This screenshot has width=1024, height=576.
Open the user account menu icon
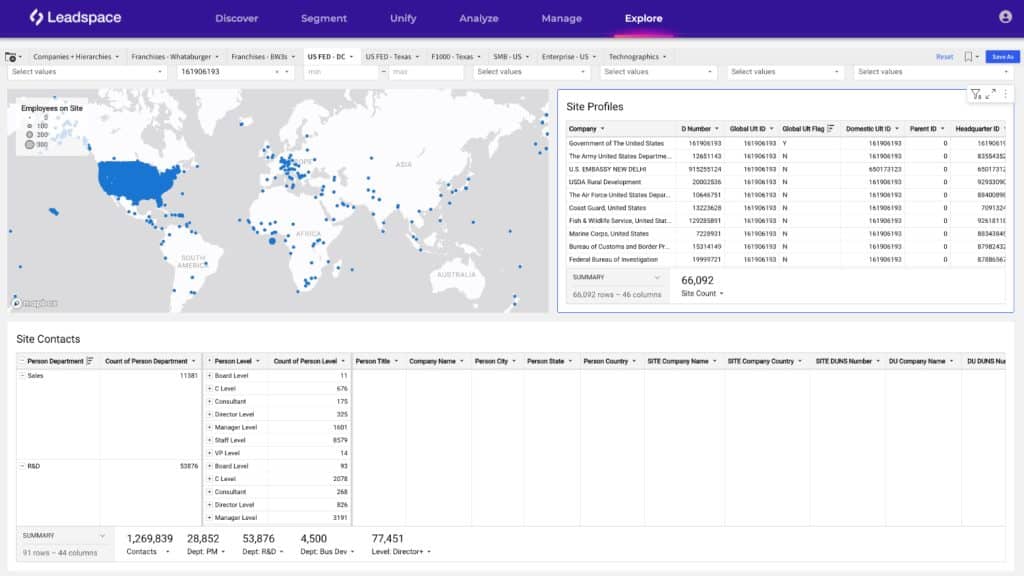pos(1005,17)
